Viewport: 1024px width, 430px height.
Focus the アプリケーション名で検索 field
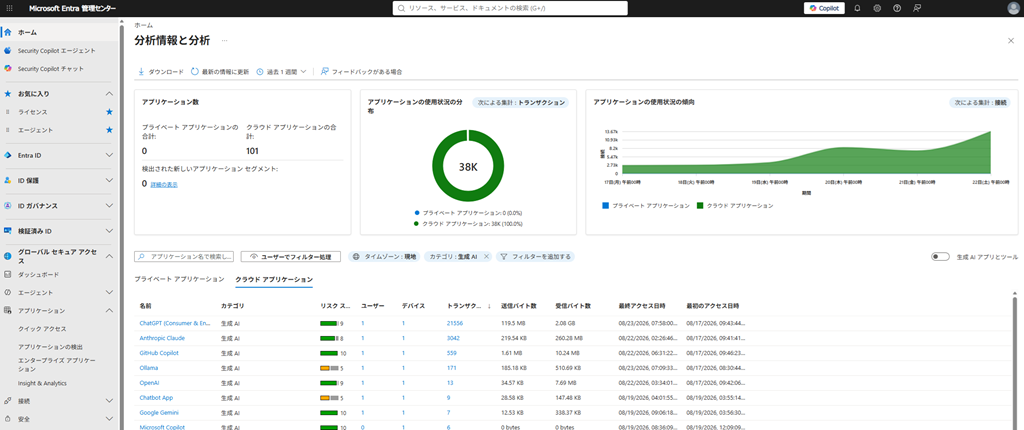184,257
